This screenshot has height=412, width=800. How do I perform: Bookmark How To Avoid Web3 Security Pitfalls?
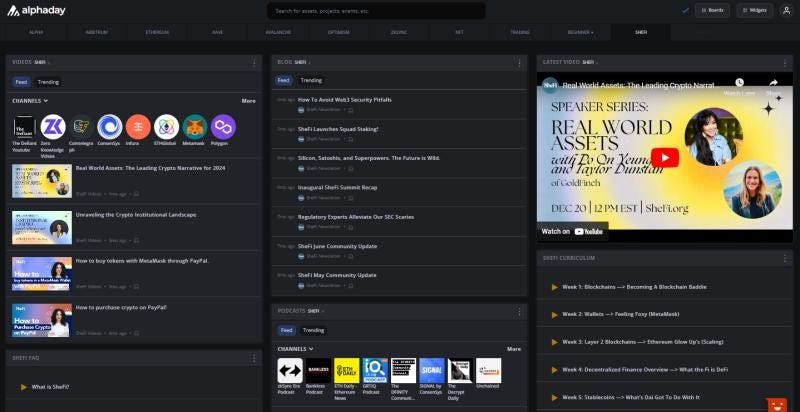pos(351,110)
